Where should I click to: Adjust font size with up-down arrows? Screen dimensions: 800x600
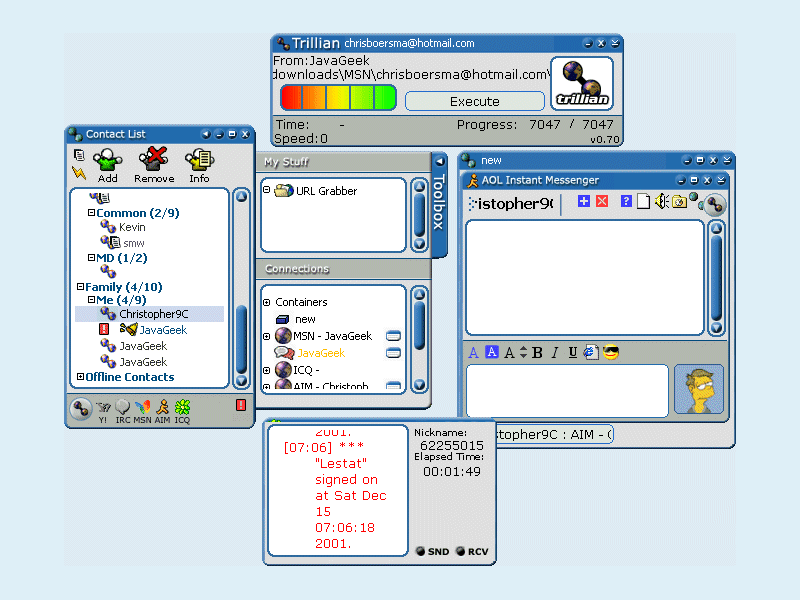coord(523,352)
